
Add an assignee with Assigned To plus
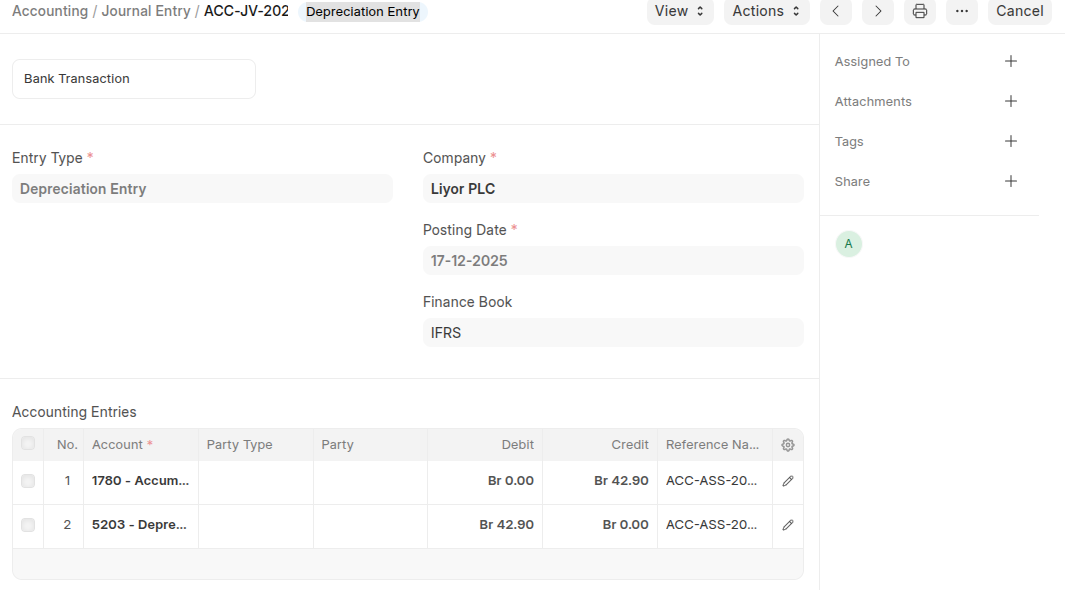click(x=1010, y=61)
